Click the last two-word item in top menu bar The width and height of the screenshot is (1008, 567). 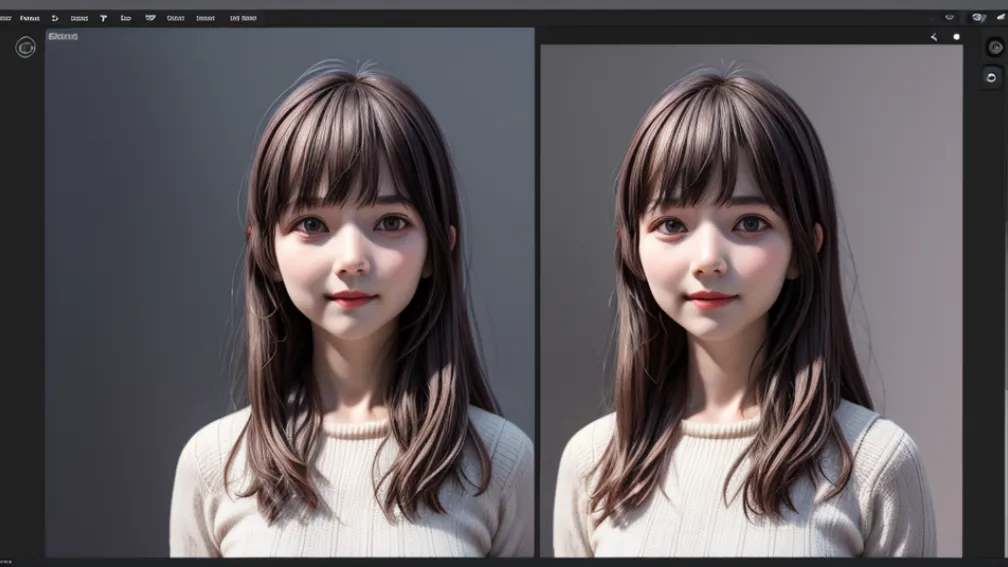(242, 18)
